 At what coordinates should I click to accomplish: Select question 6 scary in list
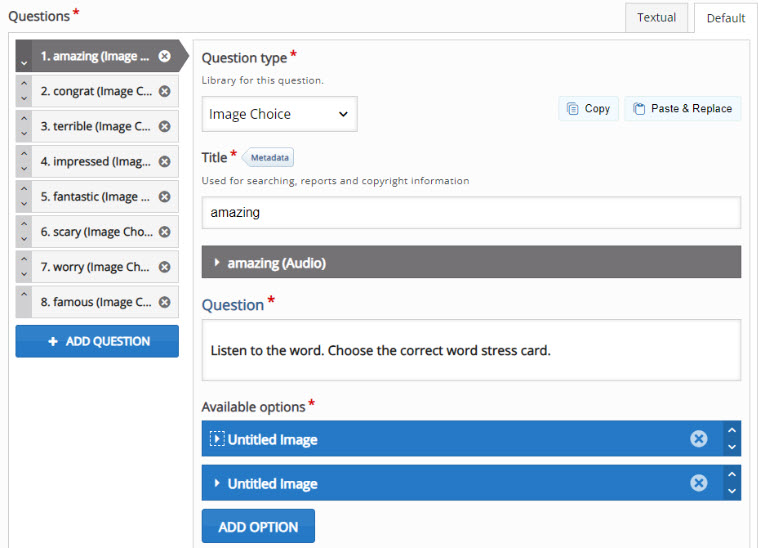point(96,232)
